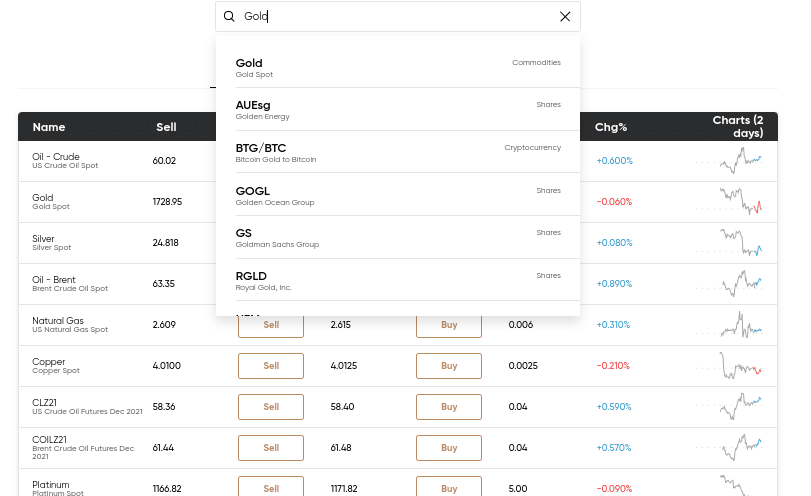The width and height of the screenshot is (811, 496).
Task: Click Sell button for CLZ21
Action: coord(271,407)
